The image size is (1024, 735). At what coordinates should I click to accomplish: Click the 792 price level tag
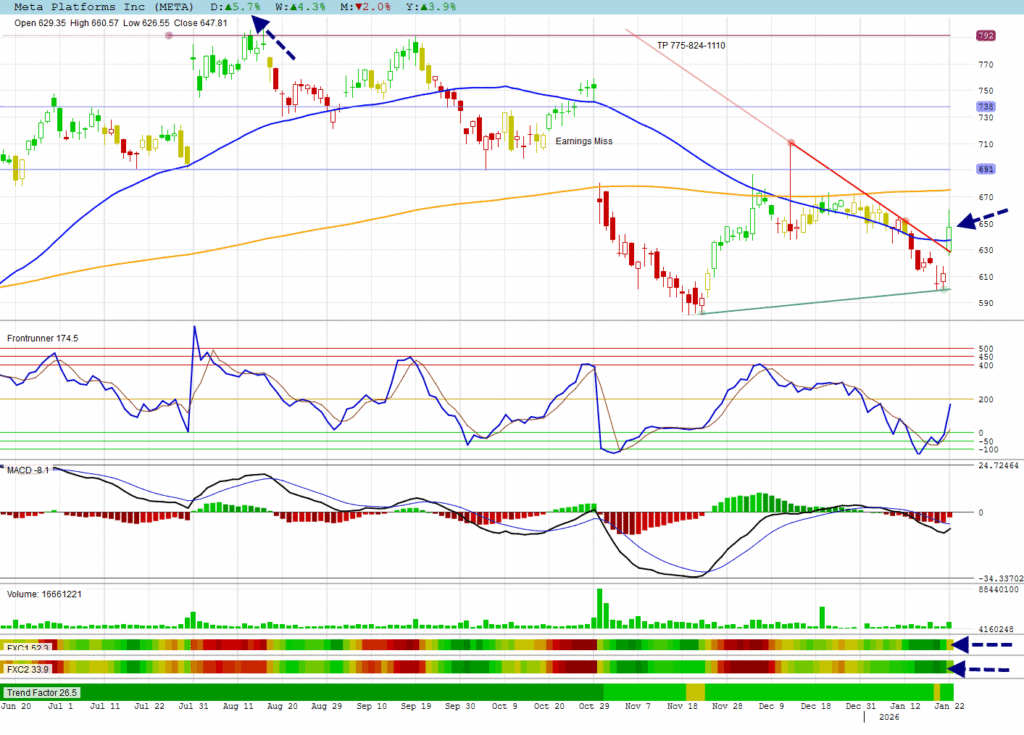click(x=985, y=36)
